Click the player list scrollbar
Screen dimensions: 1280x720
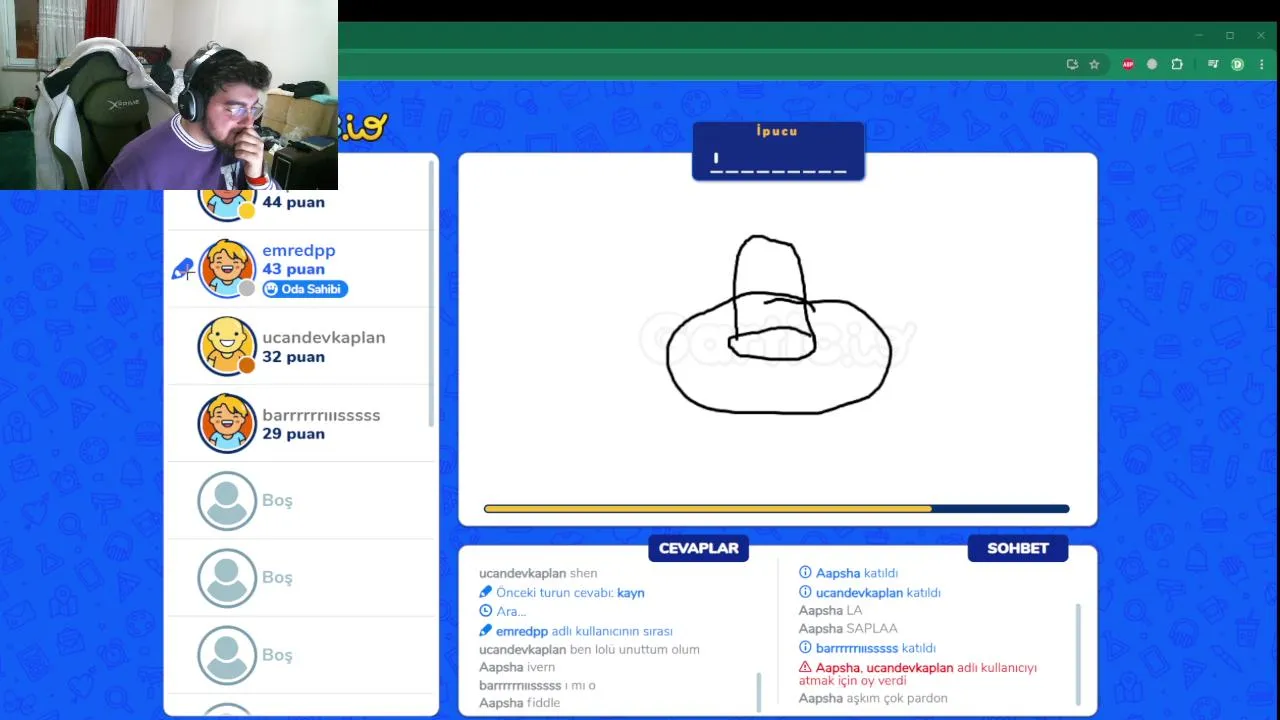[432, 292]
